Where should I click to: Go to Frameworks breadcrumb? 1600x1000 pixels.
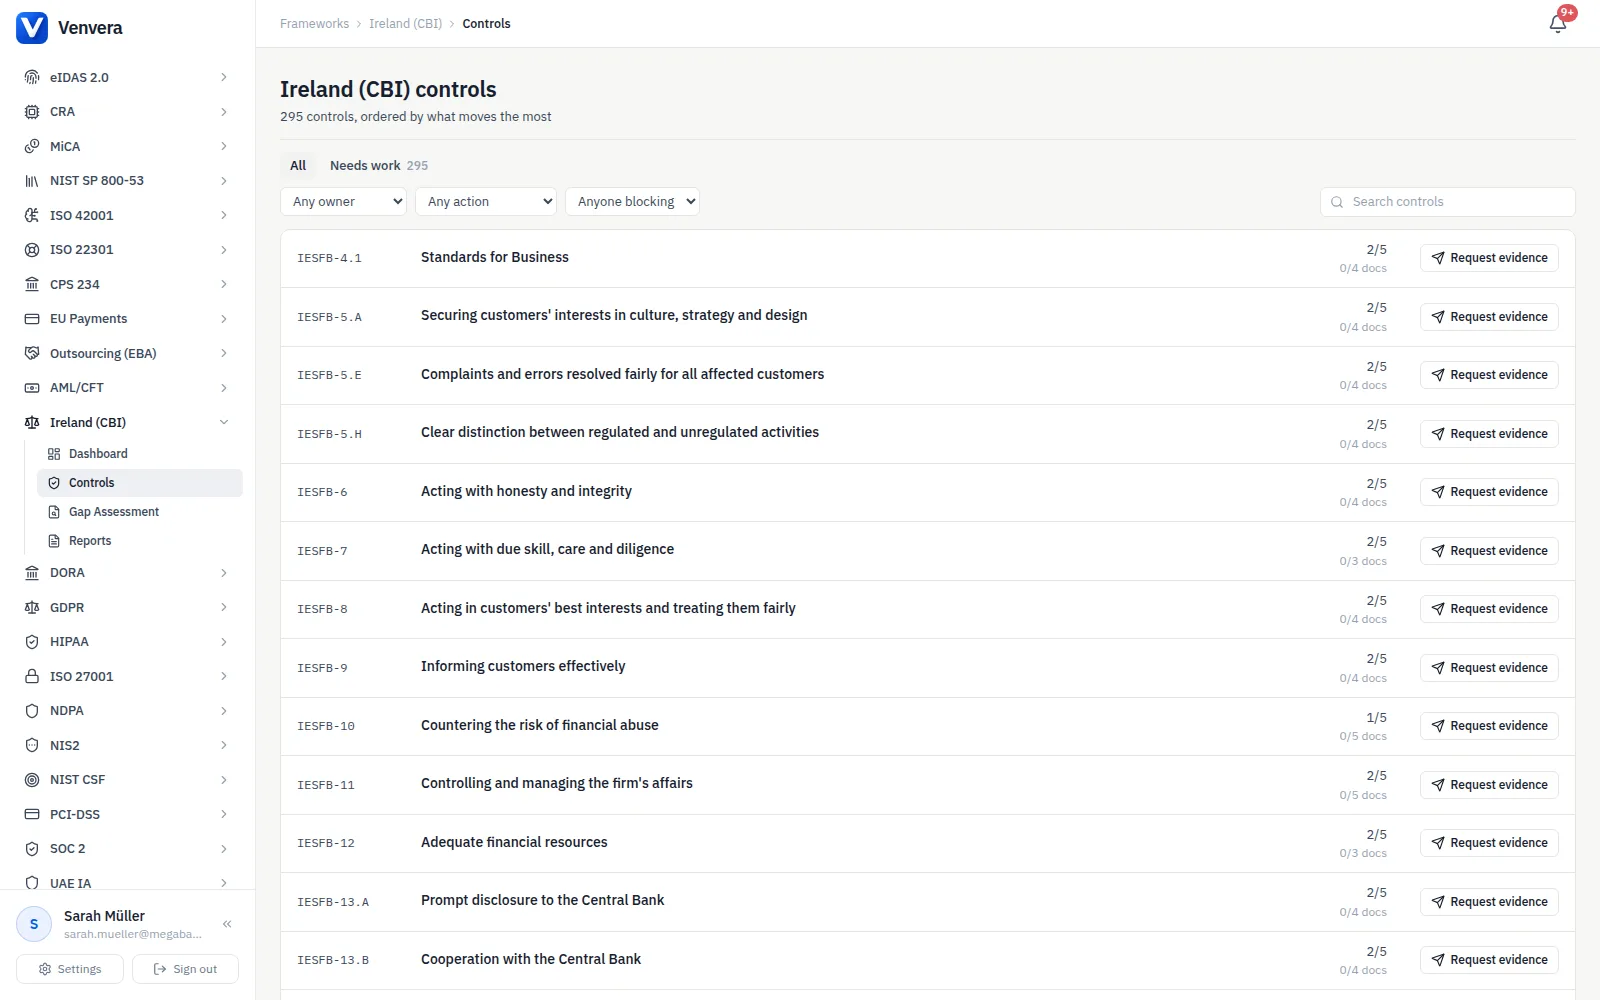tap(314, 24)
